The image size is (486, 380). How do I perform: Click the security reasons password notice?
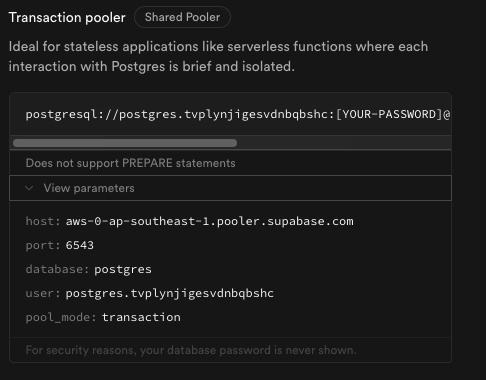191,350
